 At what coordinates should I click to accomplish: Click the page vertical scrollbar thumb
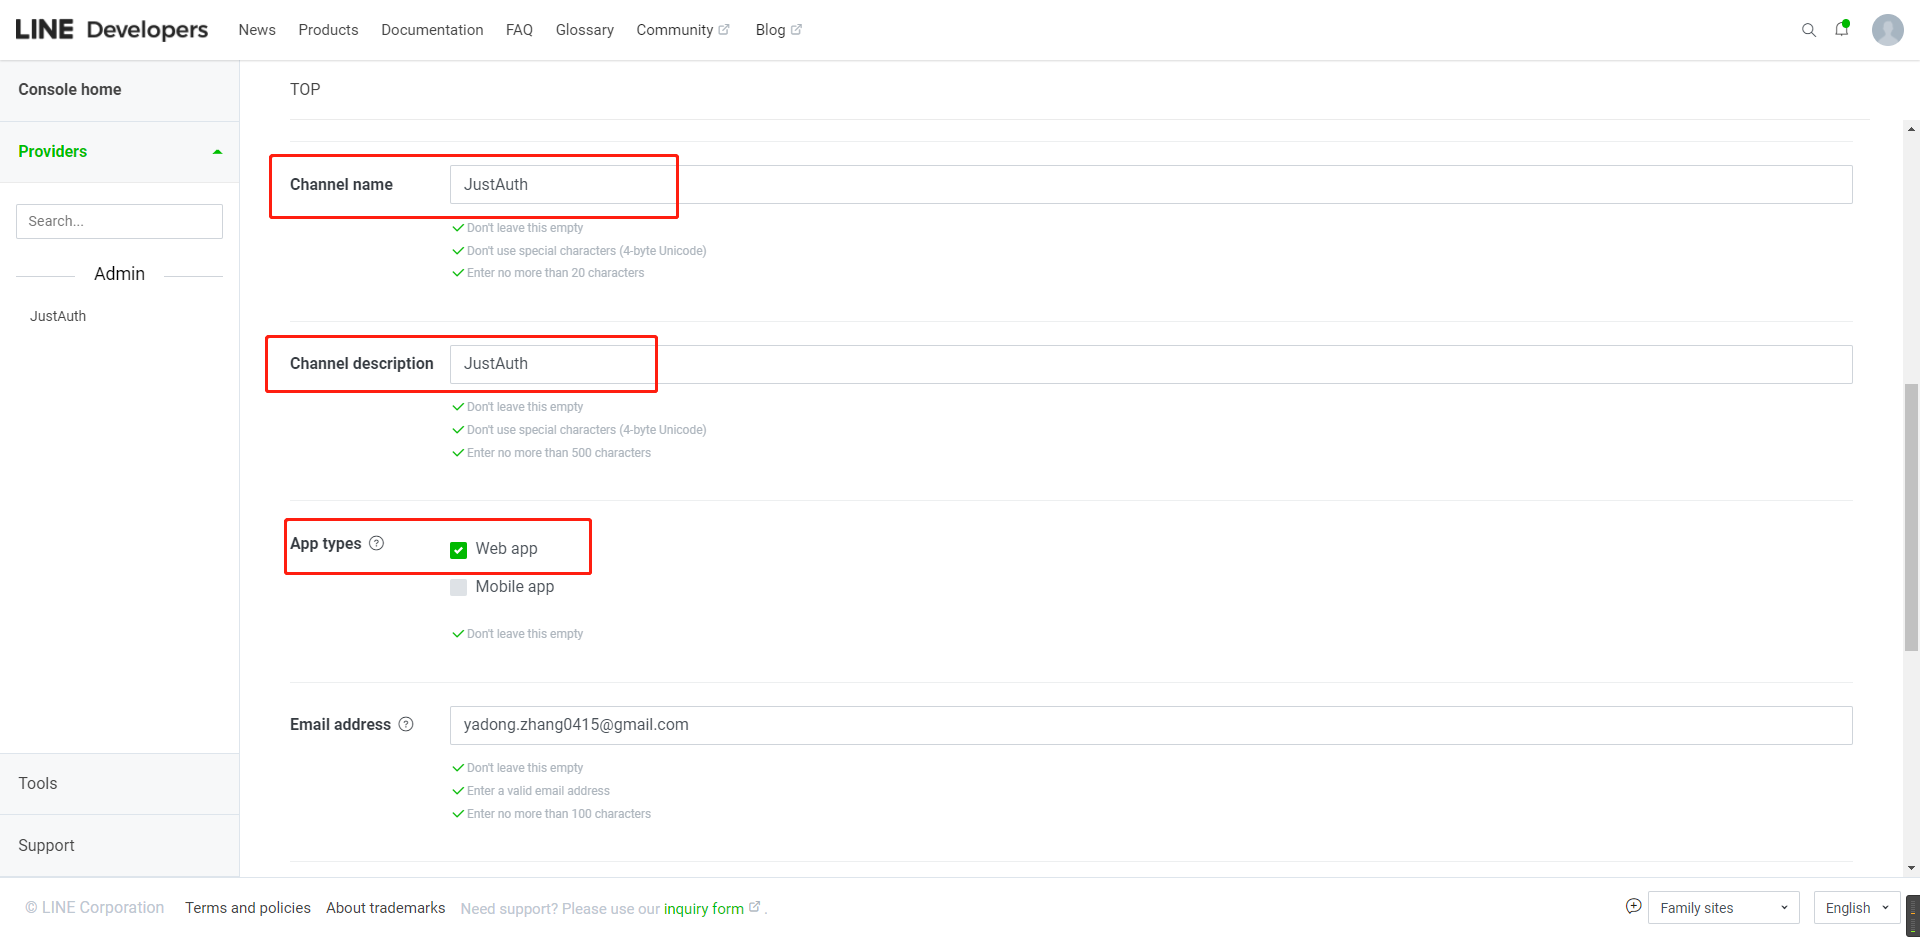(1911, 517)
